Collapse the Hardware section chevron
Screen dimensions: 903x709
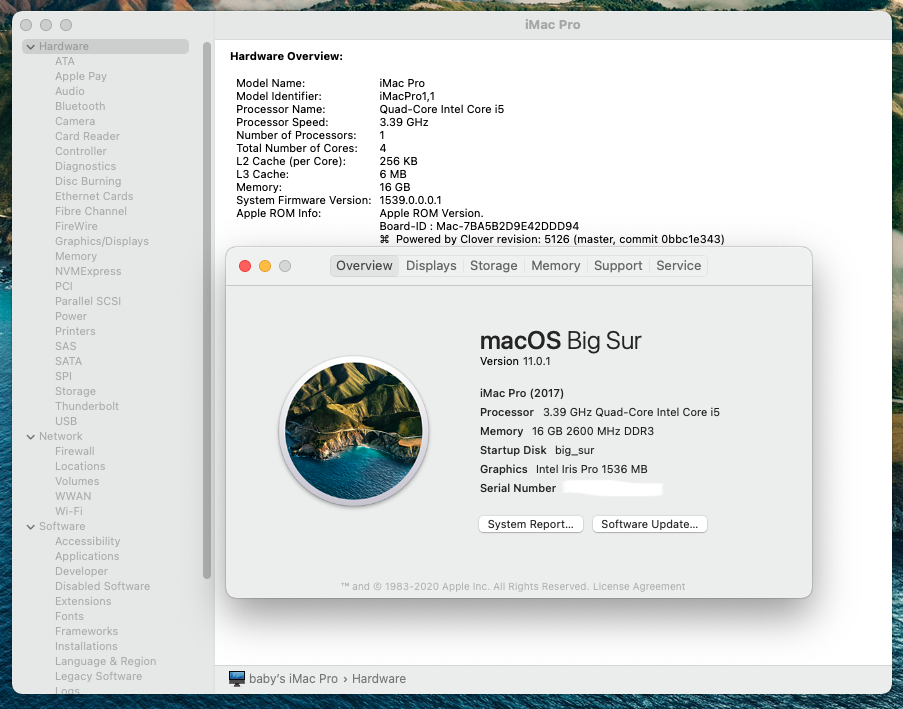tap(31, 47)
